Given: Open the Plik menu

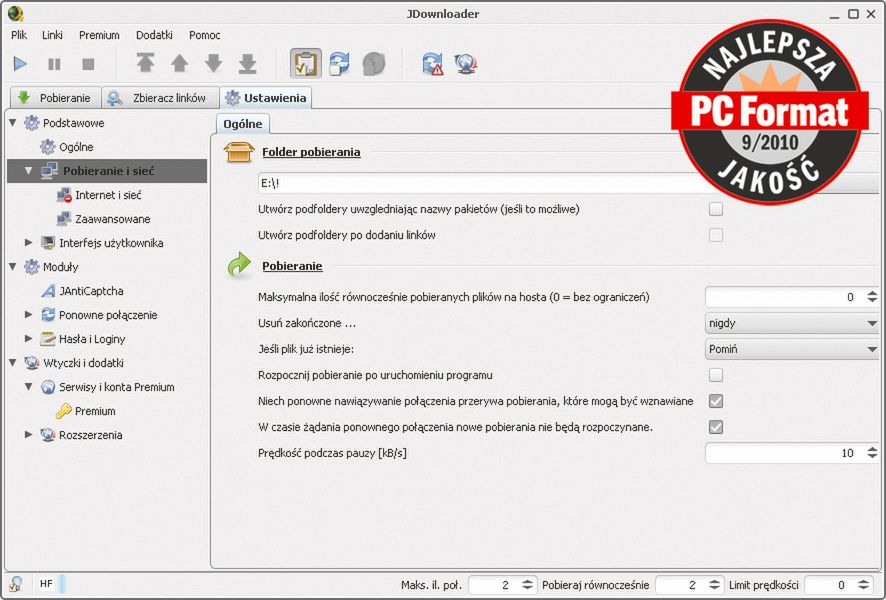Looking at the screenshot, I should tap(19, 35).
